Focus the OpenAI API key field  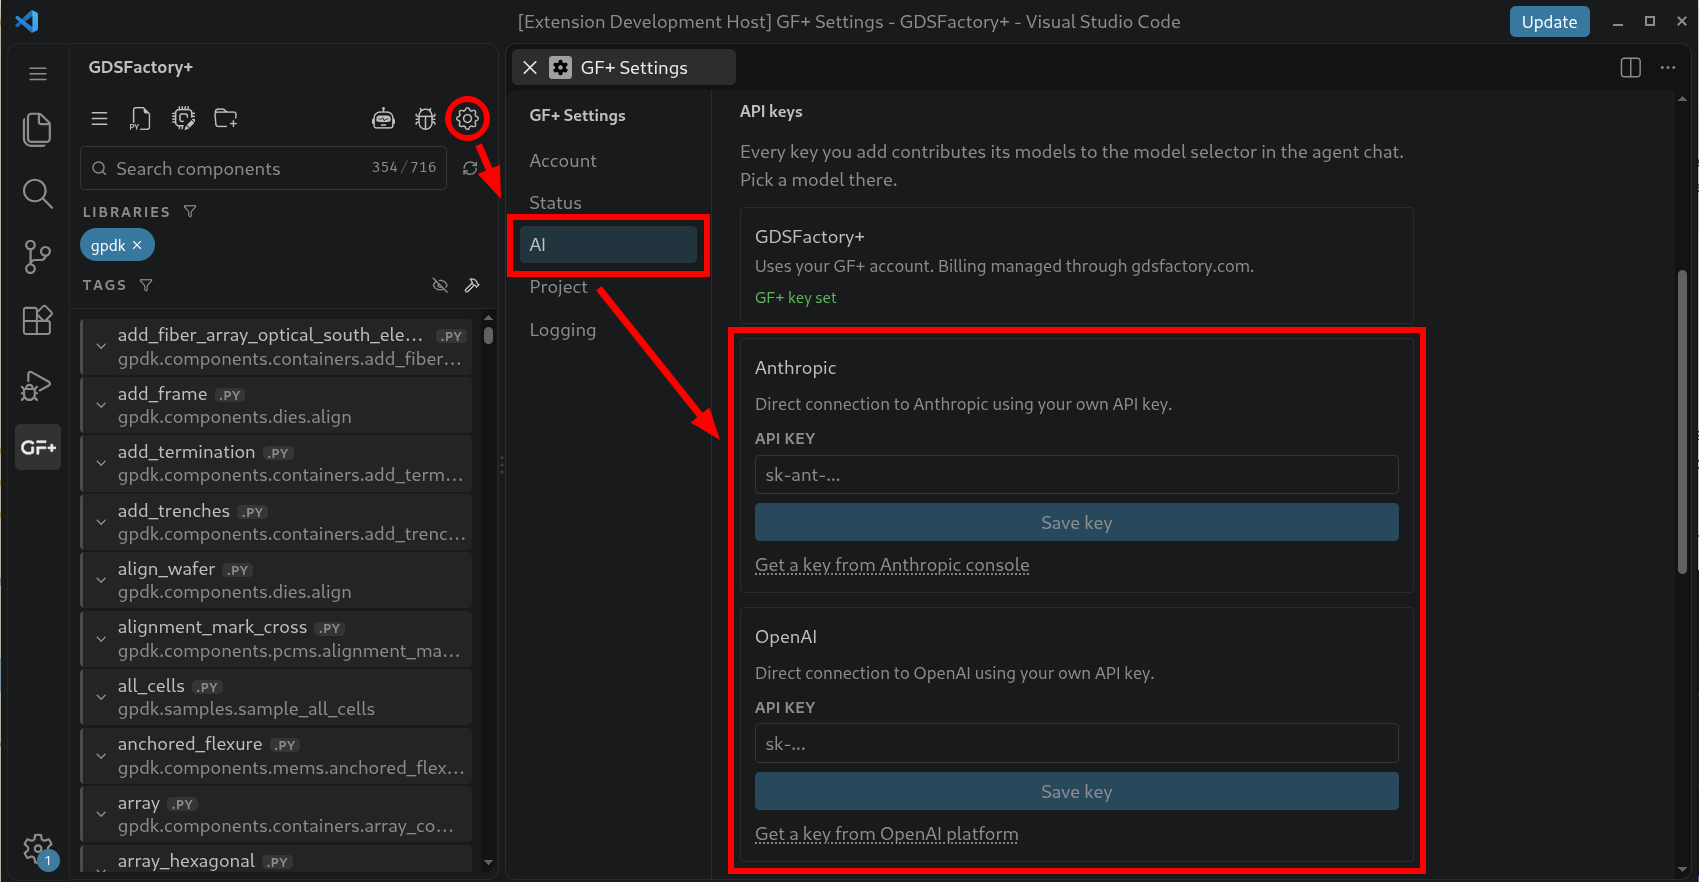[1076, 743]
